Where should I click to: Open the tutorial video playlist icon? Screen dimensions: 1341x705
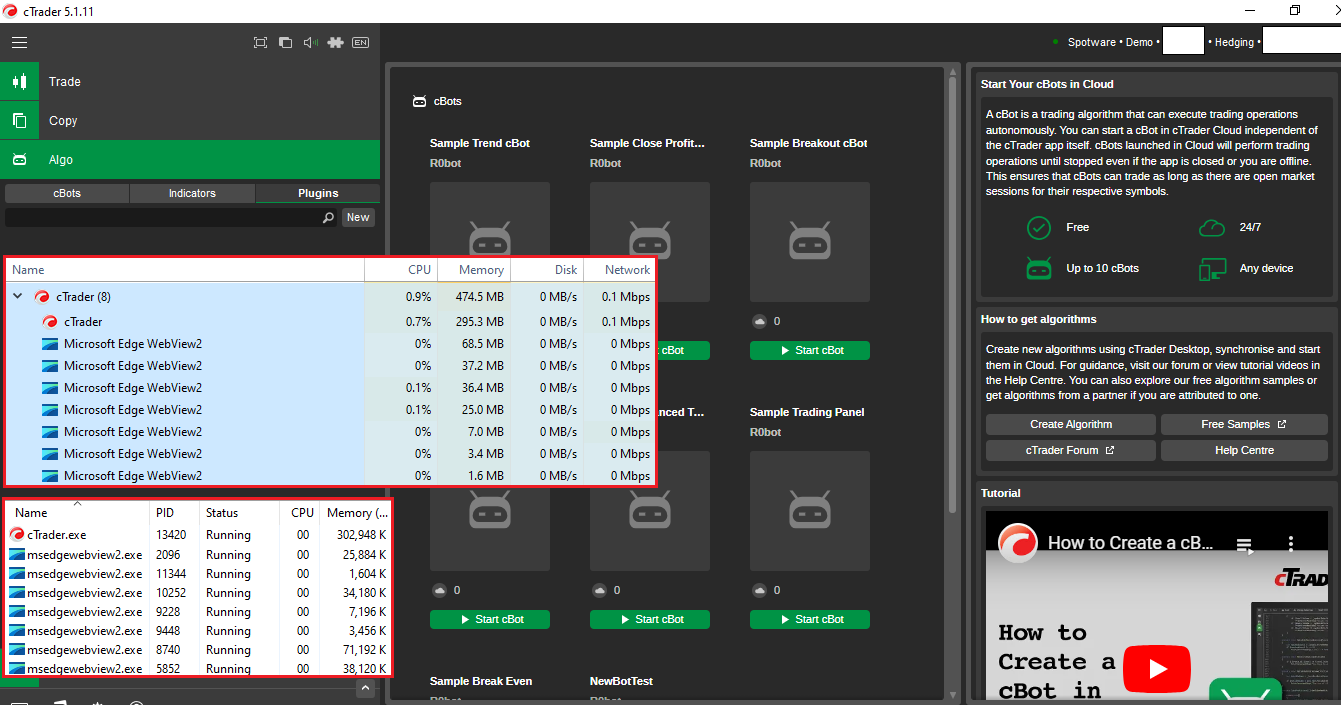click(1244, 545)
